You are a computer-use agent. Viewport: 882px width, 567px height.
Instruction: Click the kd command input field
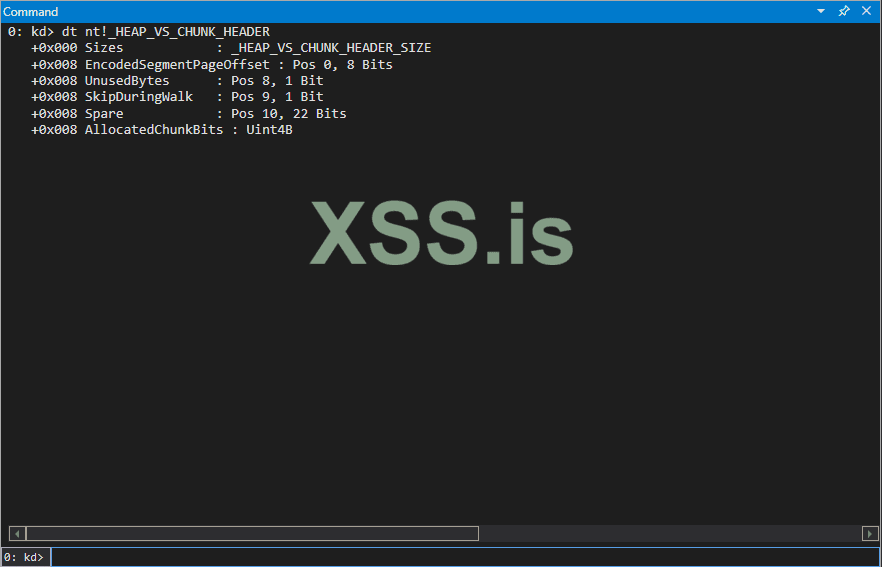[466, 557]
